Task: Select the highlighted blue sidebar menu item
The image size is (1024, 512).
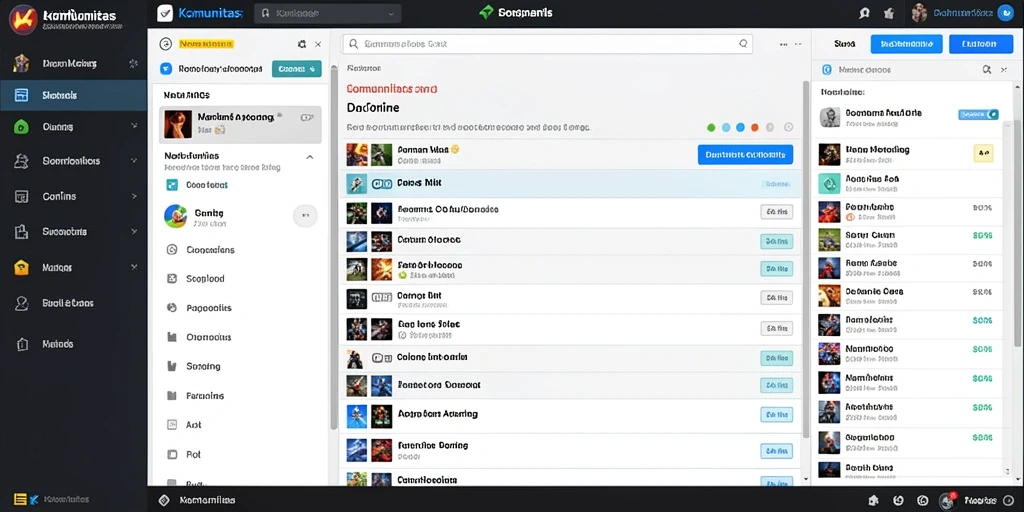Action: pos(73,95)
